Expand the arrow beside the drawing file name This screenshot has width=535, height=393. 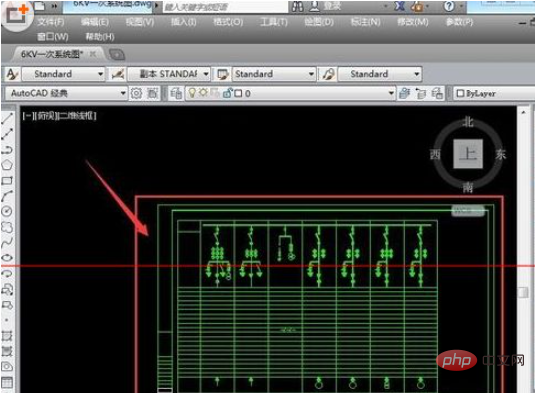pyautogui.click(x=157, y=6)
